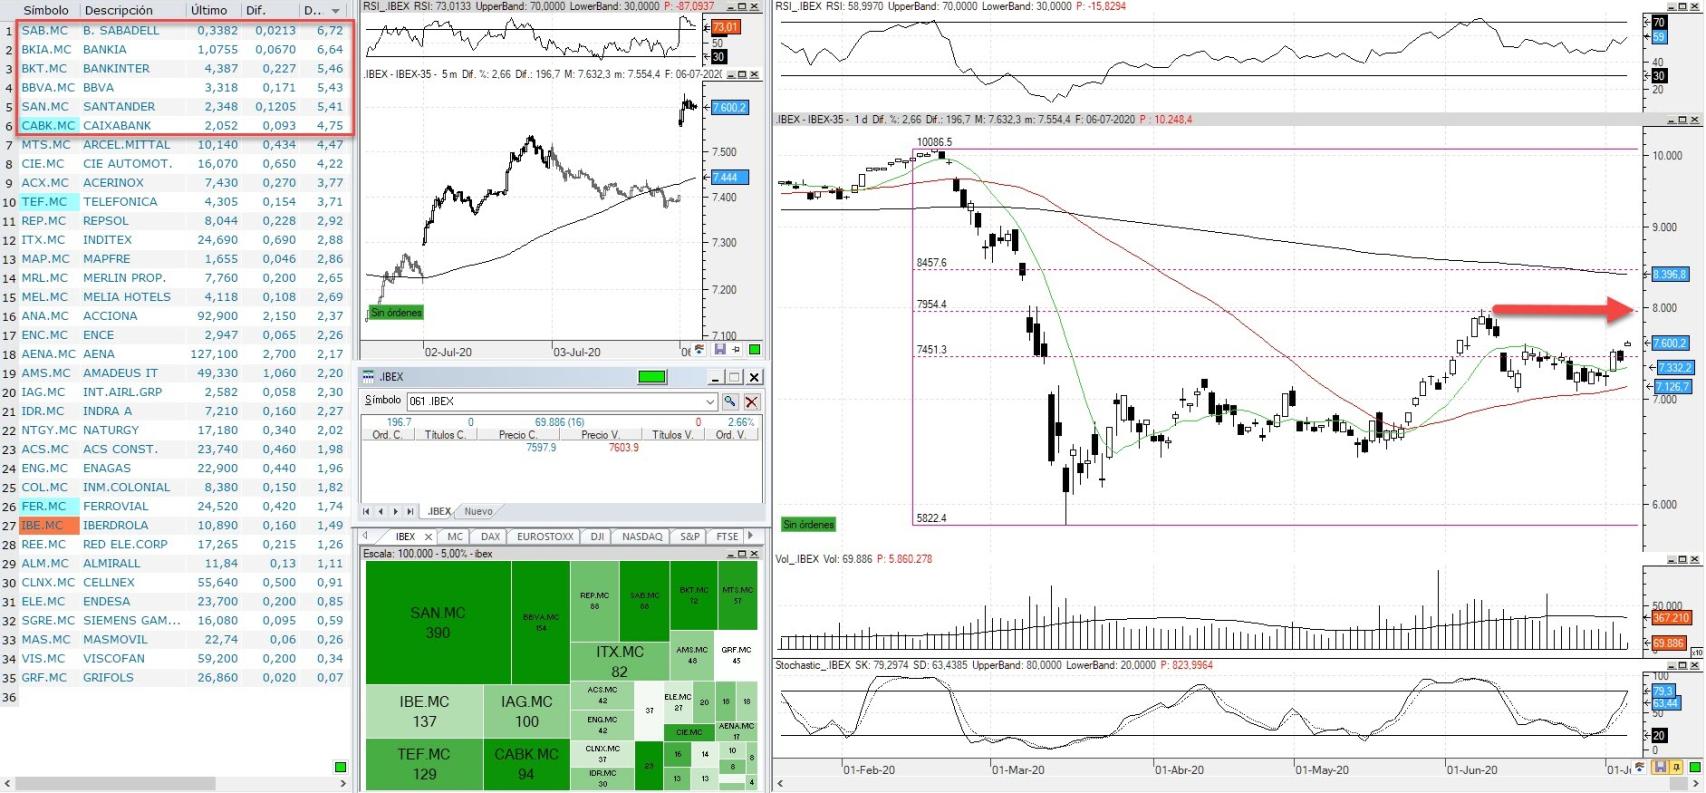
Task: Click the 70 upper band marker on daily RSI
Action: 1659,22
